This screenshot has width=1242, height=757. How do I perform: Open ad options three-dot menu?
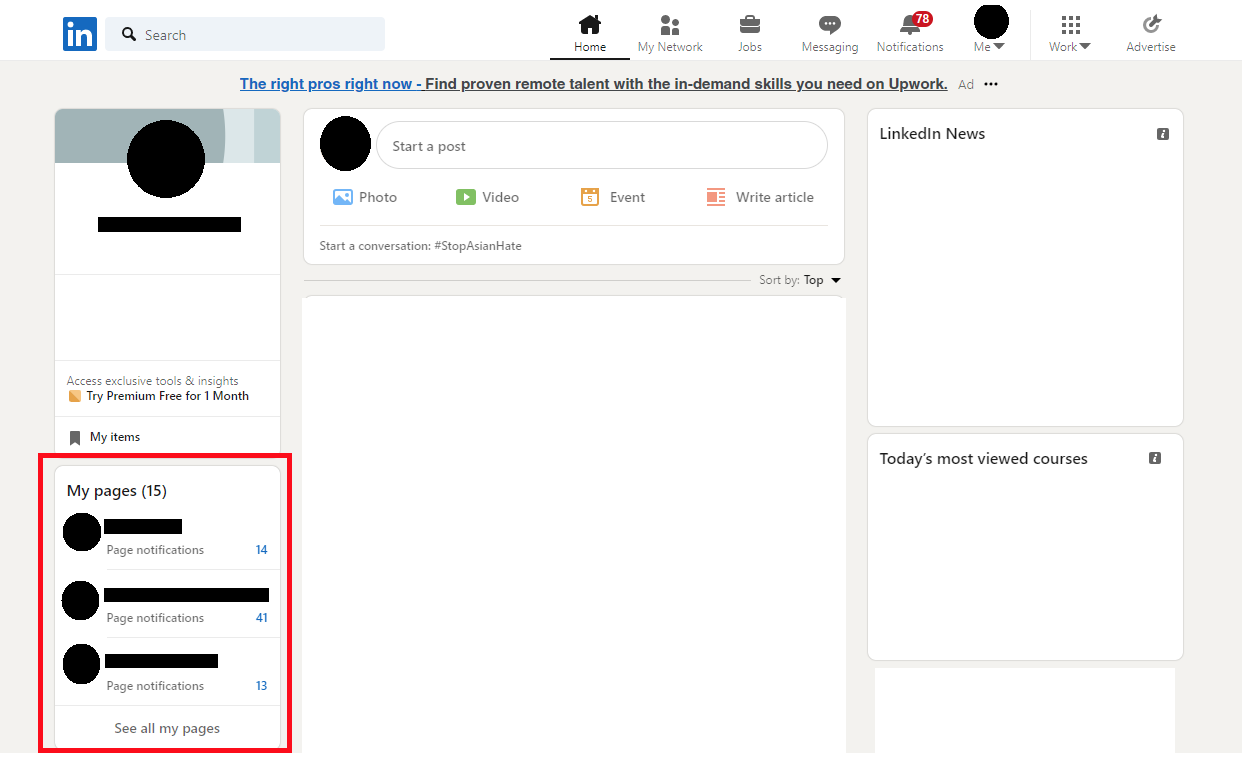click(x=991, y=84)
